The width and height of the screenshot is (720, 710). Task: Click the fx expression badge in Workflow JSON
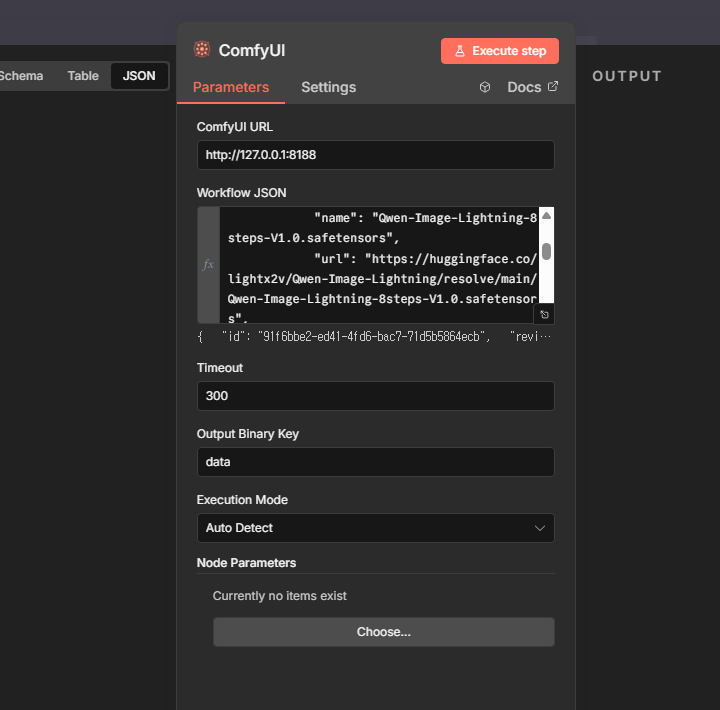pos(208,265)
